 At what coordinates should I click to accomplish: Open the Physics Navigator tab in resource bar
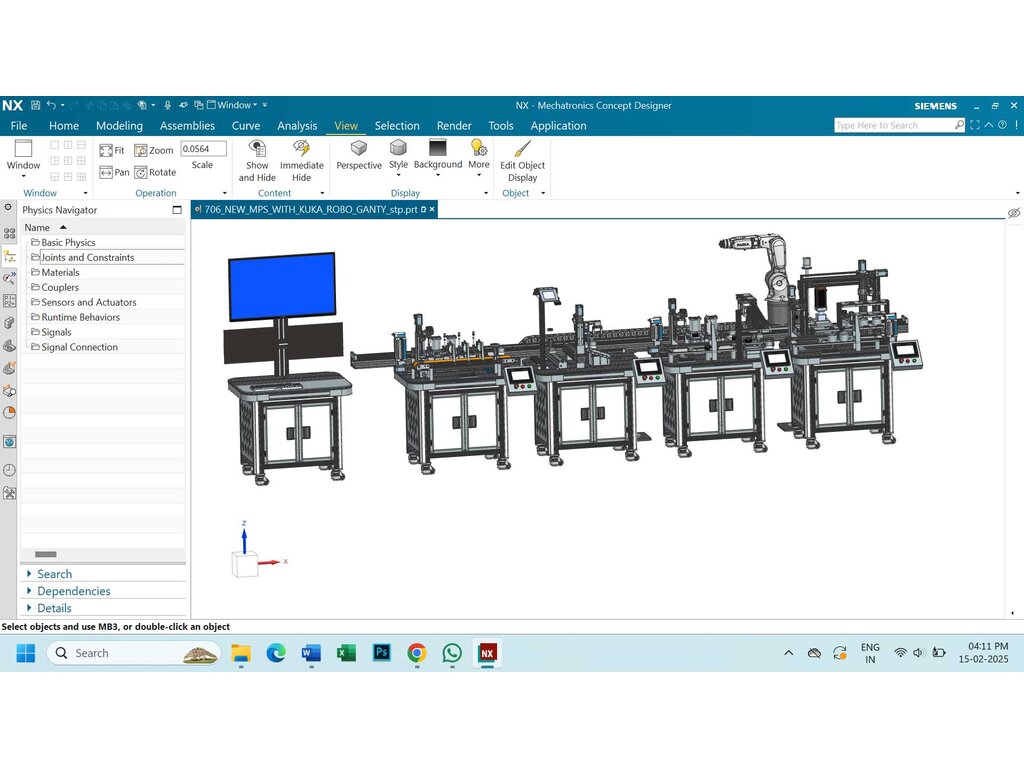point(9,257)
